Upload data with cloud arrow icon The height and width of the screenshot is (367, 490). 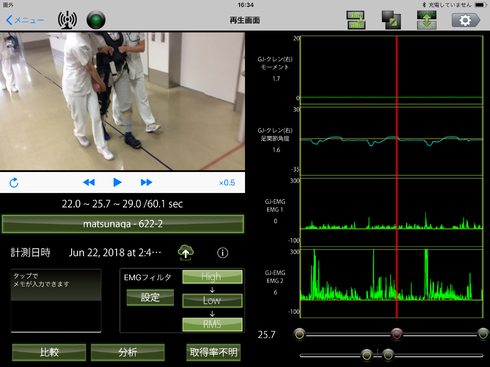click(x=186, y=253)
